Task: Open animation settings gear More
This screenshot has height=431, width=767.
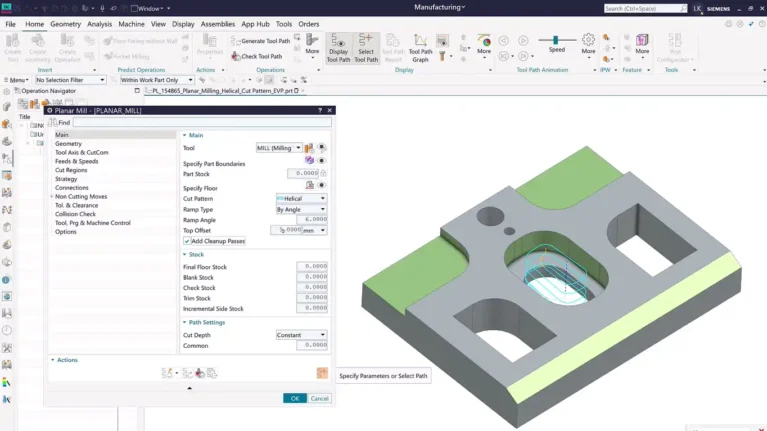Action: [x=588, y=44]
